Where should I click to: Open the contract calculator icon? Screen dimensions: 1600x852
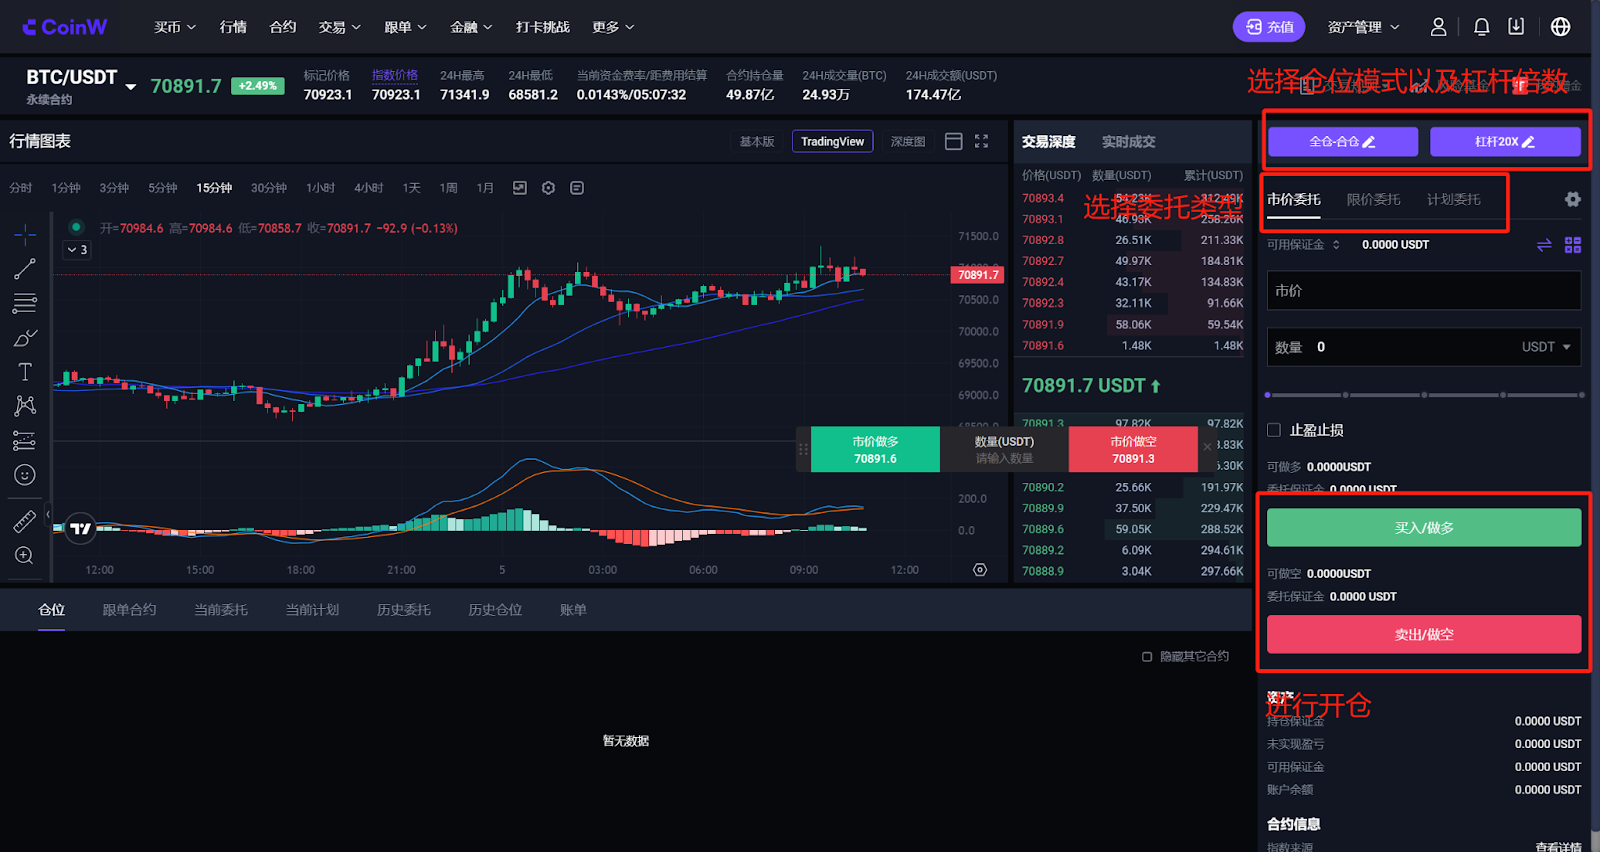pos(1573,245)
